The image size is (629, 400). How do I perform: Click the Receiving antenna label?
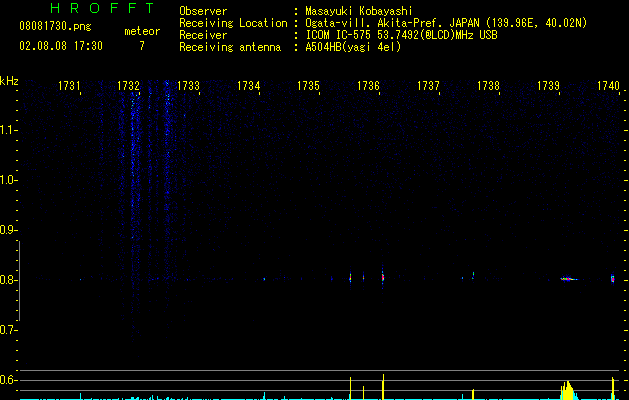pyautogui.click(x=230, y=47)
